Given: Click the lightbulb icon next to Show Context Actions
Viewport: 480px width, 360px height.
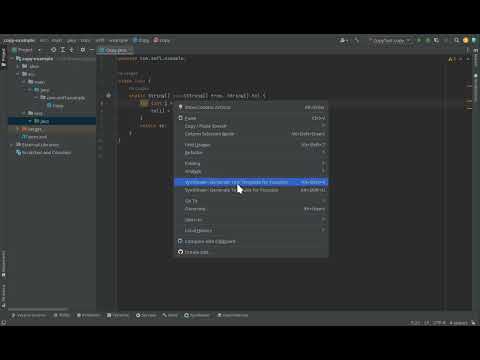Looking at the screenshot, I should 180,107.
